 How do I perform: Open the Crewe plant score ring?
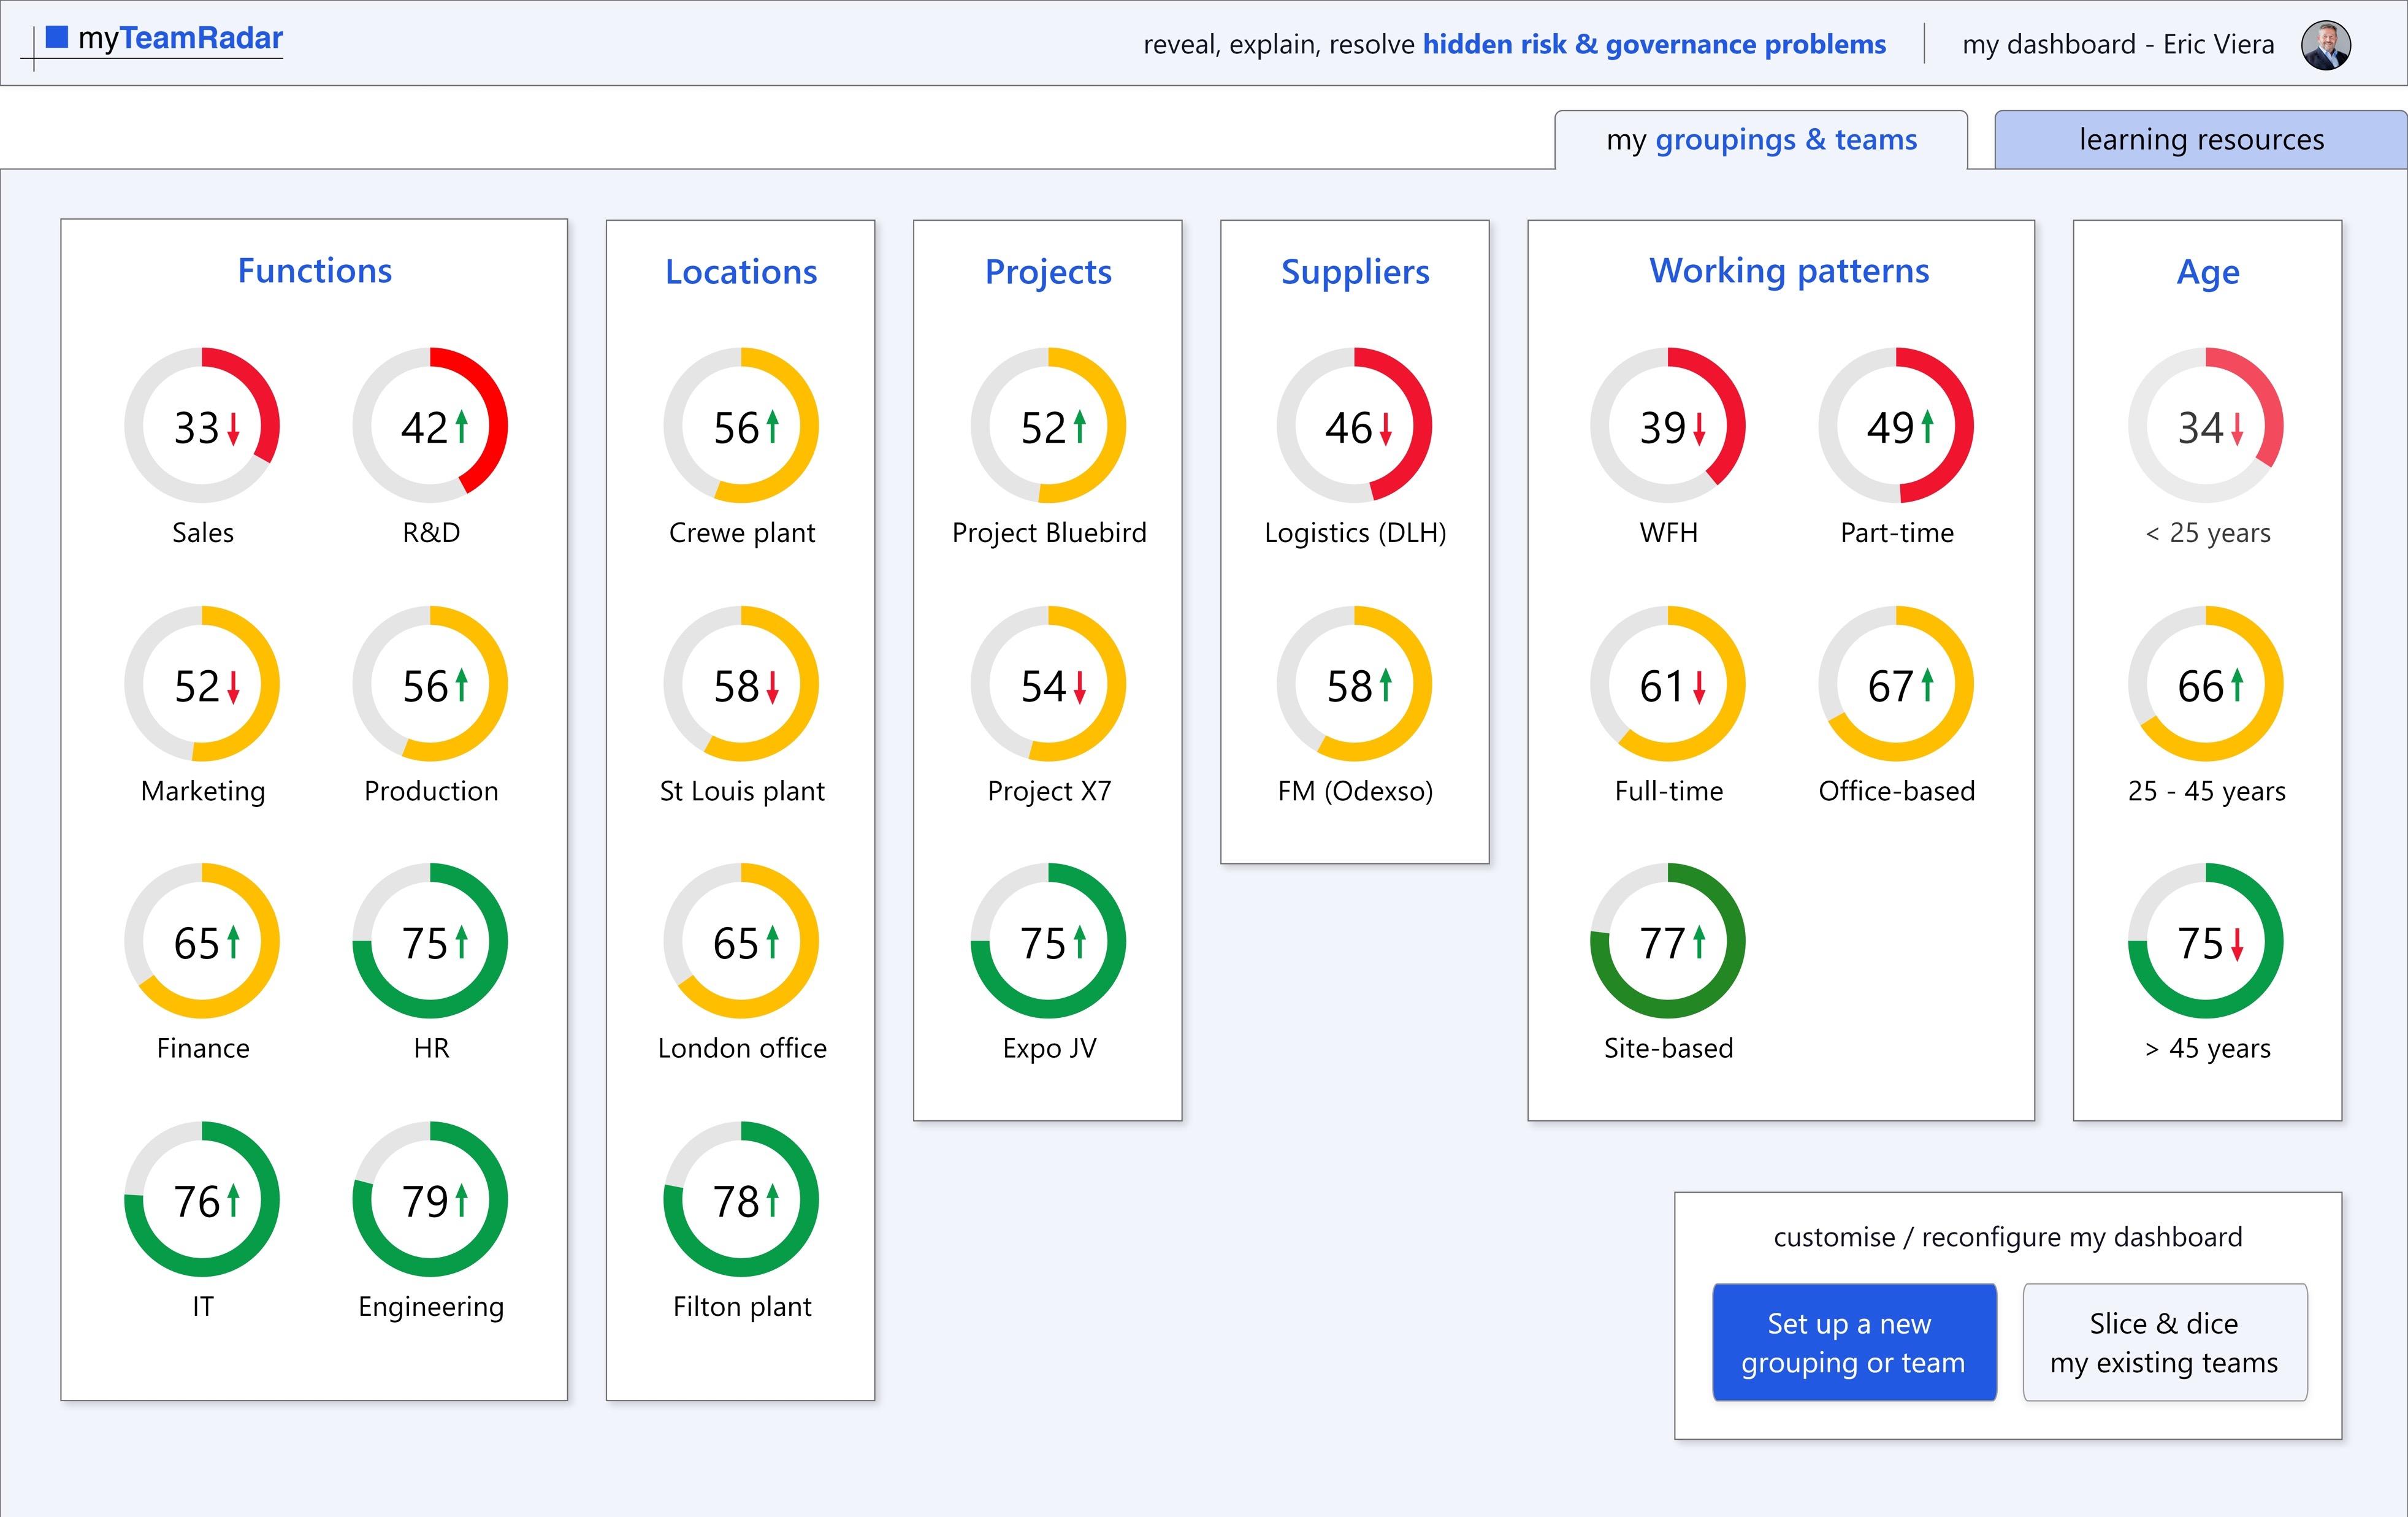pyautogui.click(x=741, y=426)
